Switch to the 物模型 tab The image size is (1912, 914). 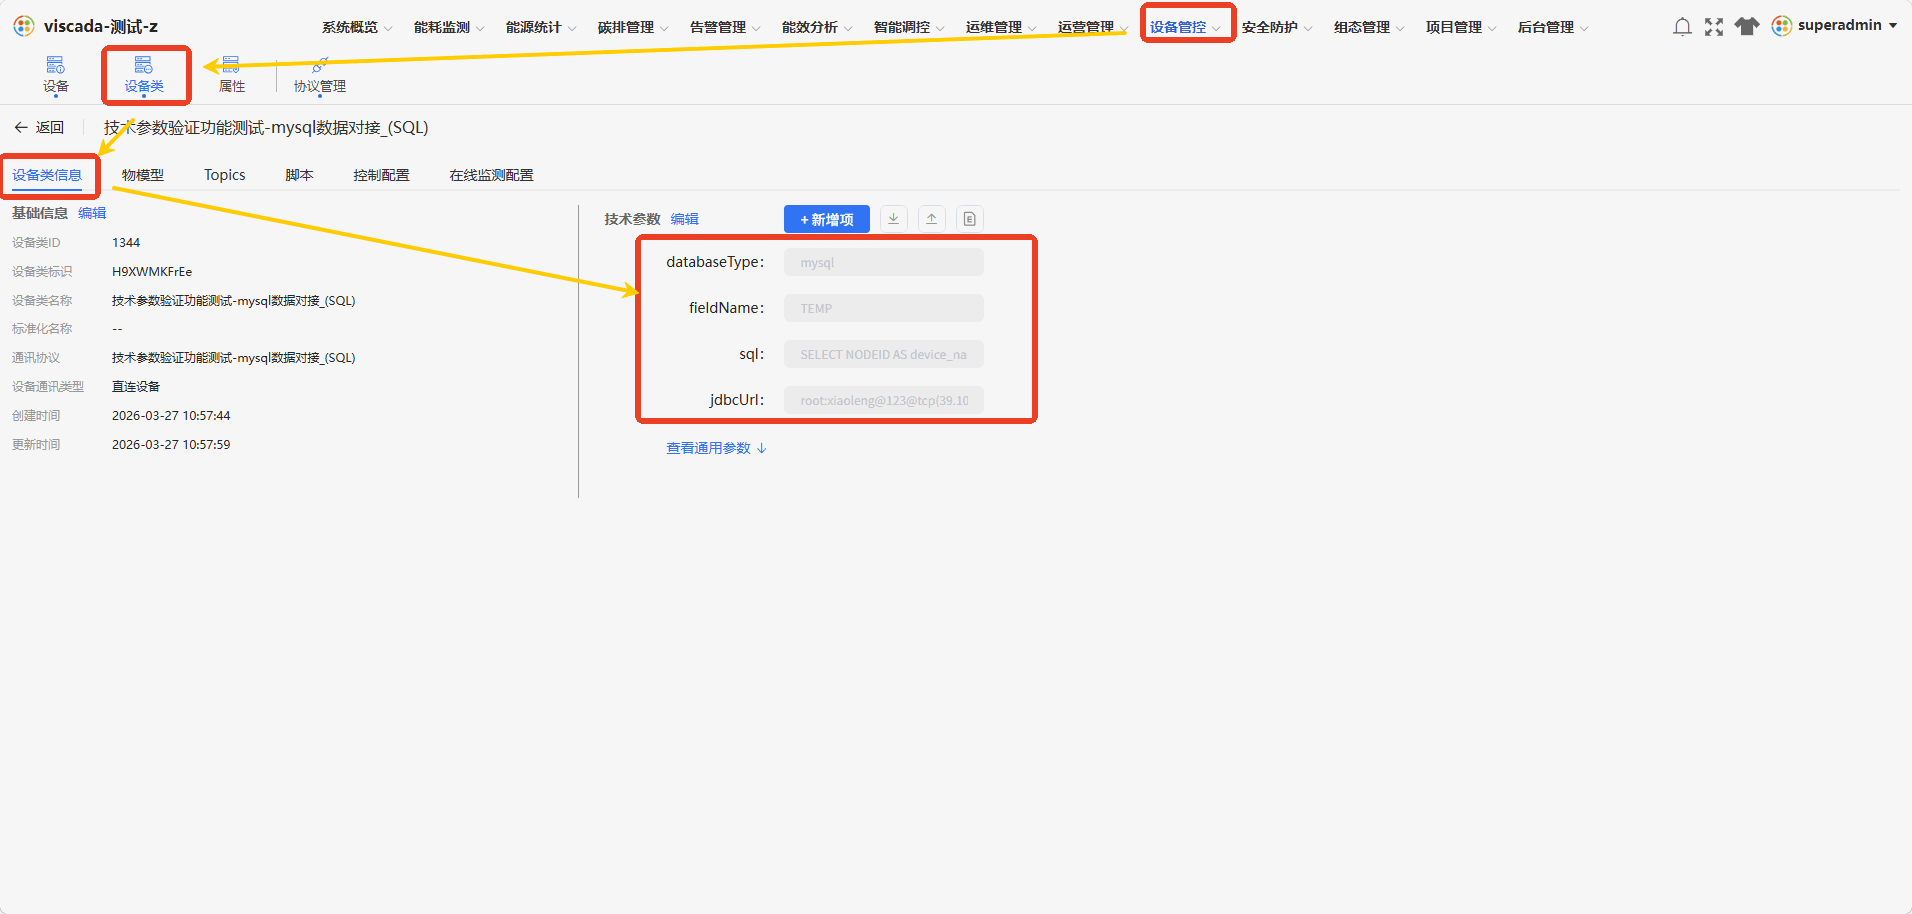pos(143,175)
